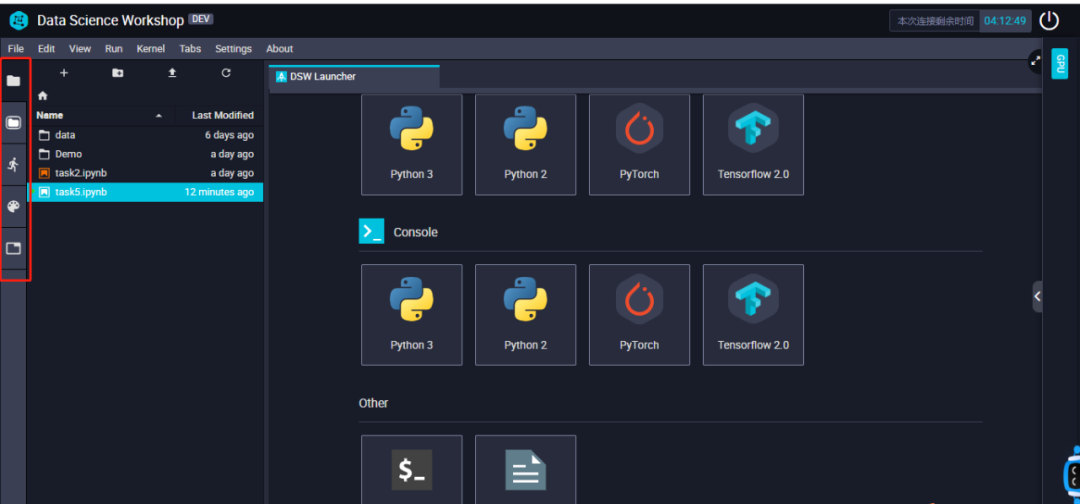
Task: Click the fullscreen expand icon
Action: coord(1035,61)
